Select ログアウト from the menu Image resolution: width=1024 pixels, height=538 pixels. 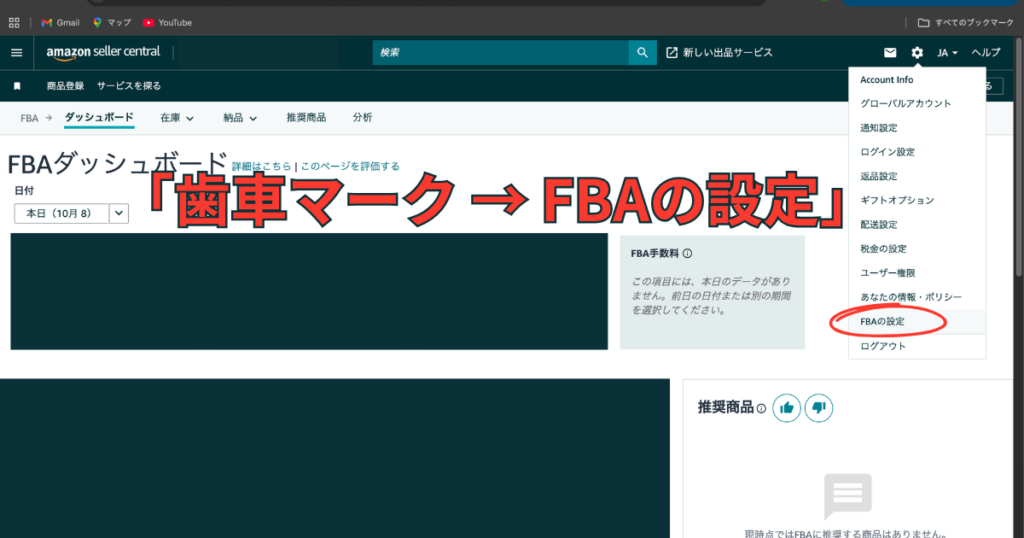click(883, 346)
